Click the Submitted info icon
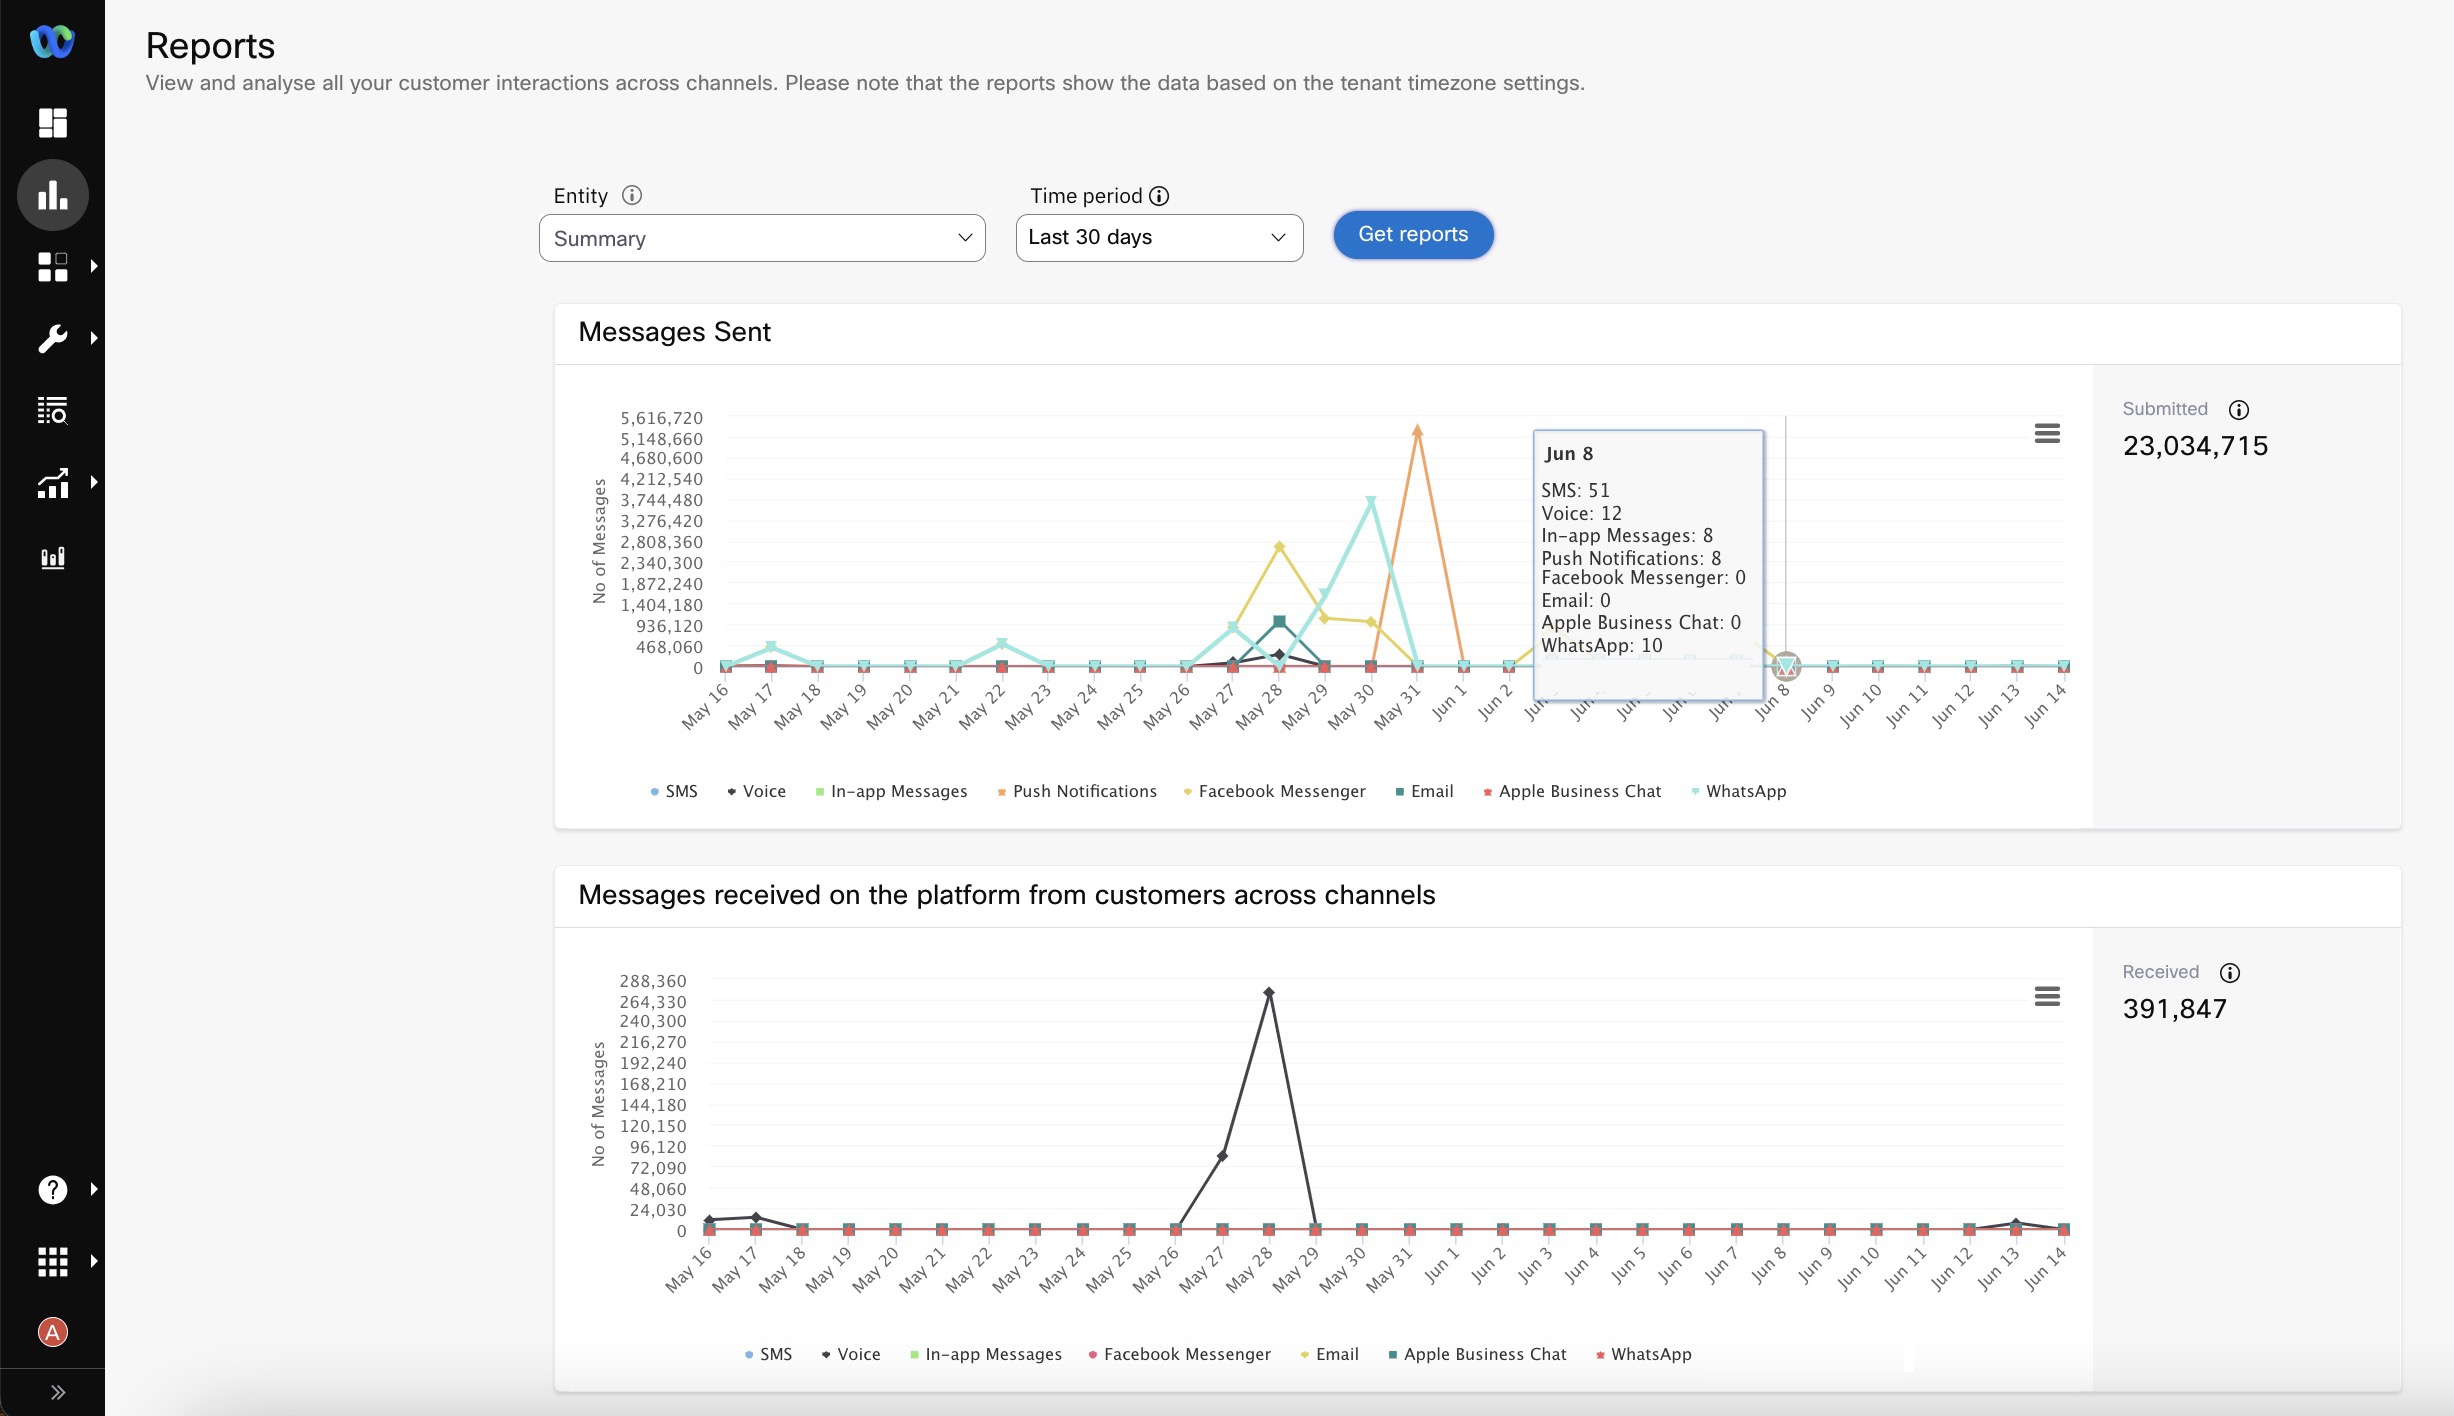Viewport: 2454px width, 1416px height. (x=2239, y=410)
